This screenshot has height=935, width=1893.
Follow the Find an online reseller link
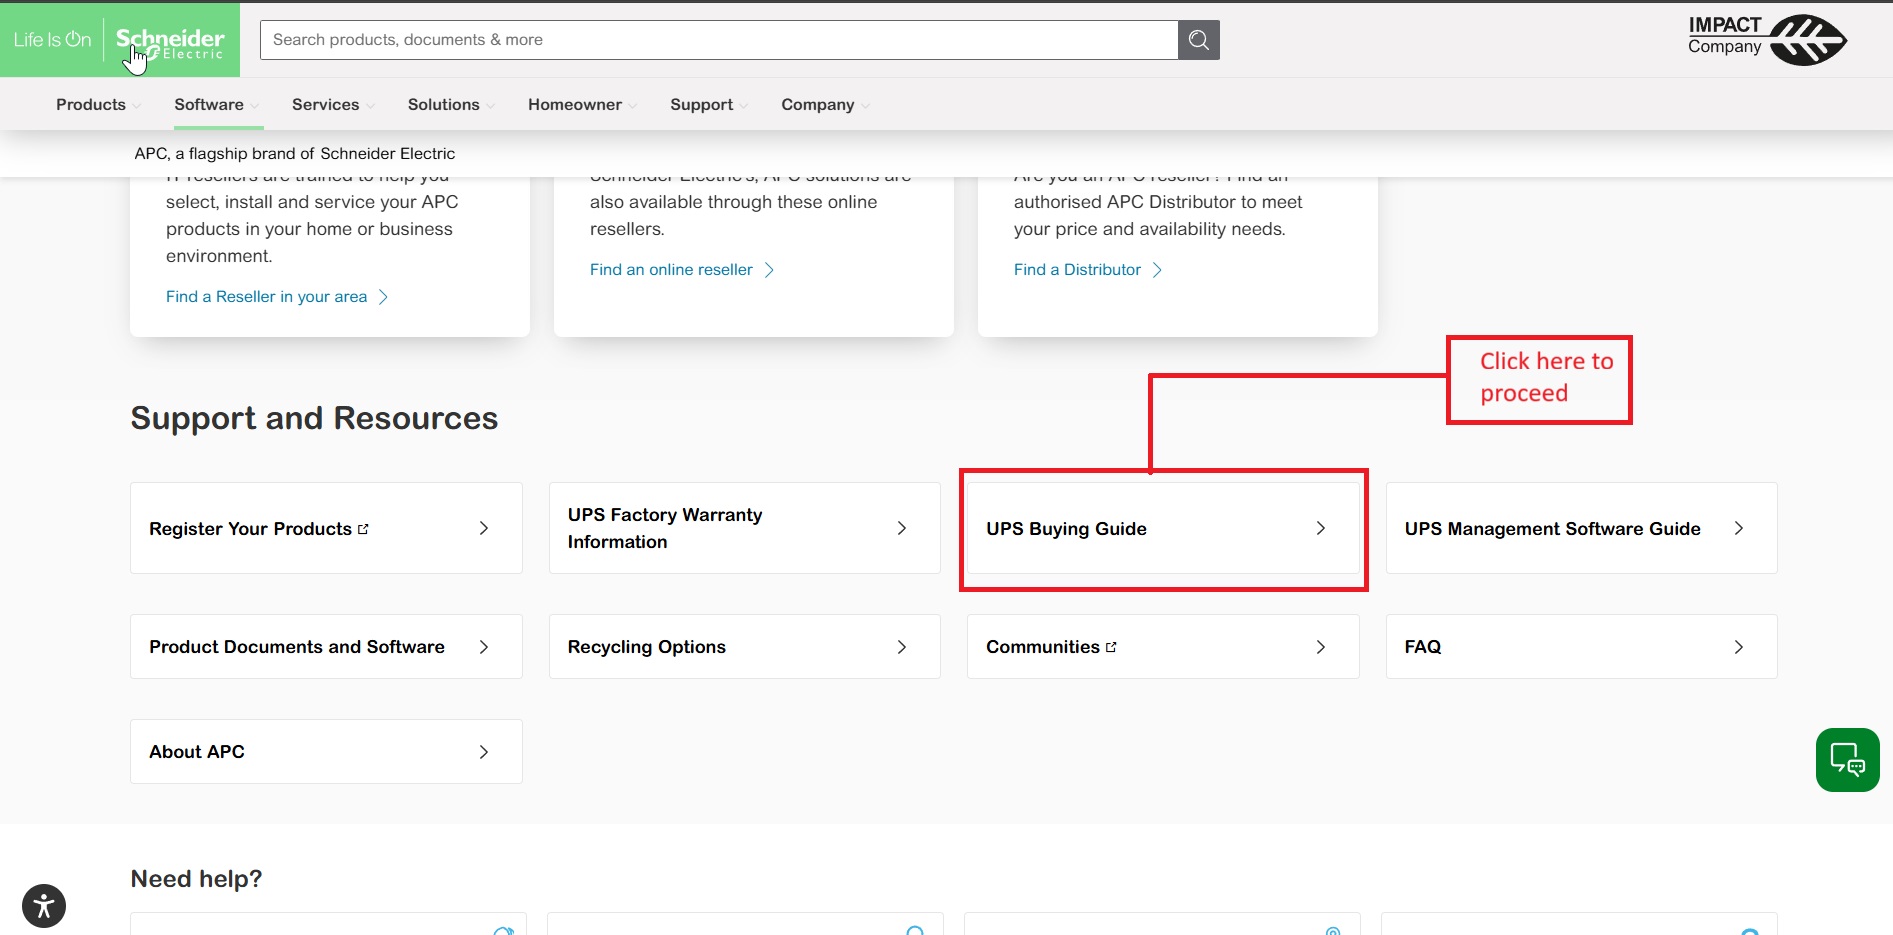(x=682, y=270)
